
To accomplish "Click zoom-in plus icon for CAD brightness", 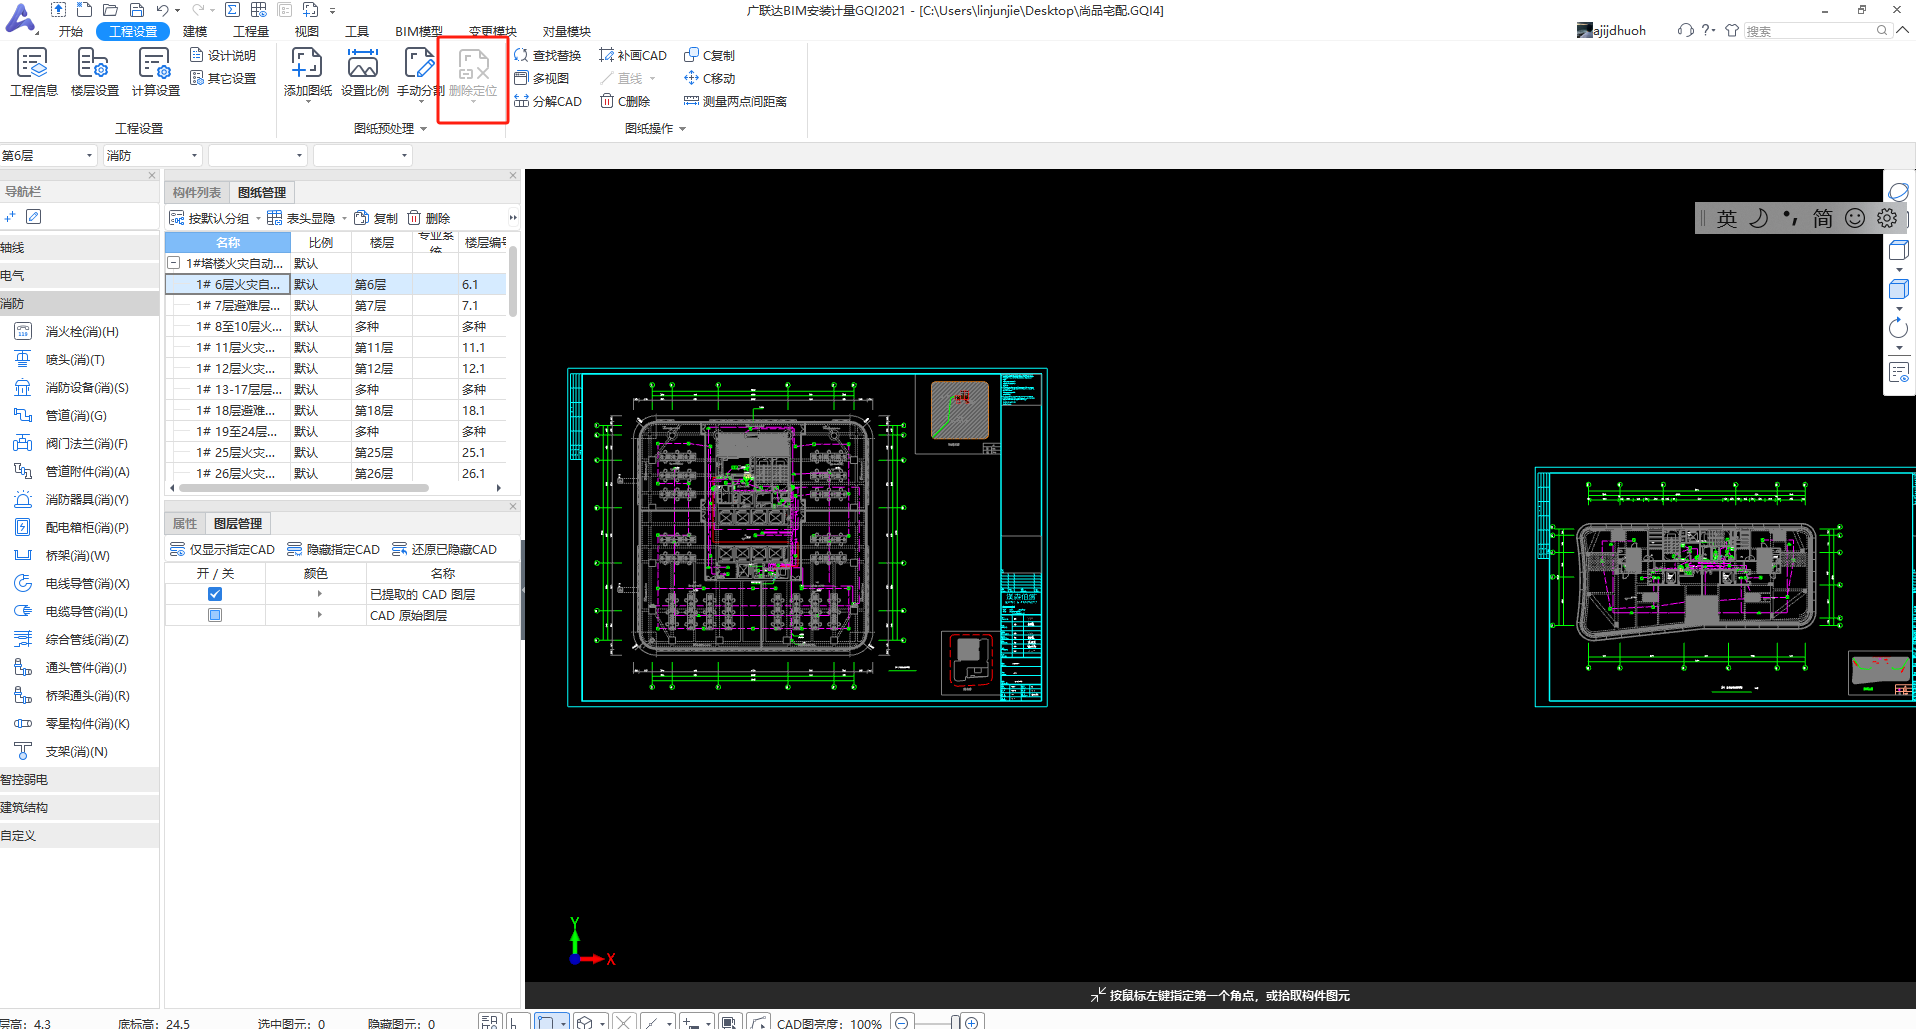I will tap(972, 1022).
